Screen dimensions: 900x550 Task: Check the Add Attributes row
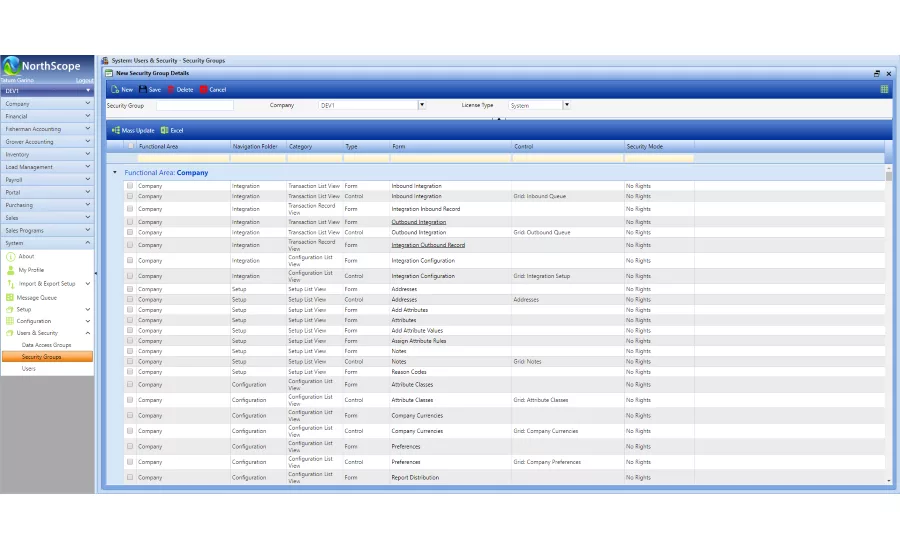coord(130,310)
